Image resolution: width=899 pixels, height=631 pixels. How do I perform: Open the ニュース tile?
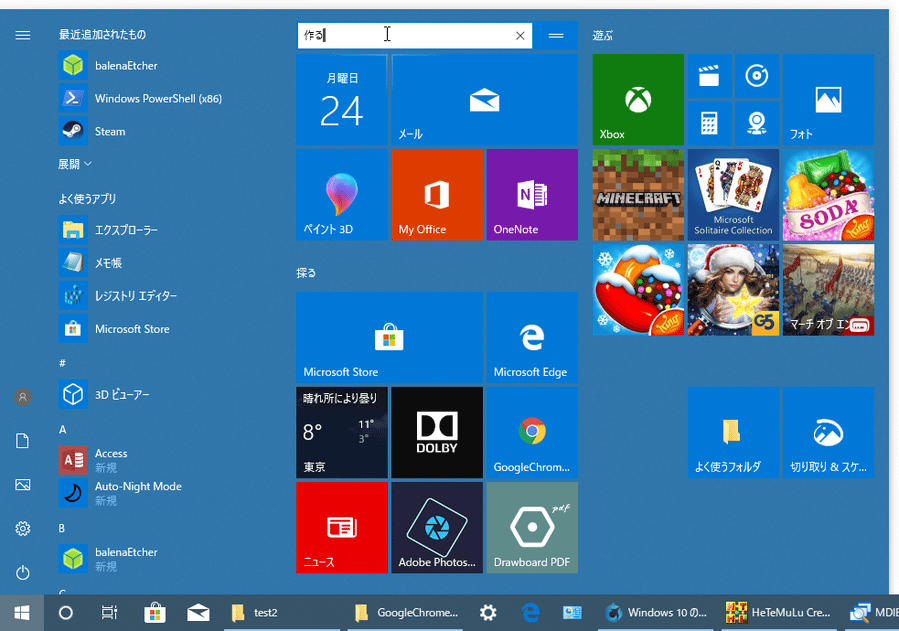(x=342, y=527)
